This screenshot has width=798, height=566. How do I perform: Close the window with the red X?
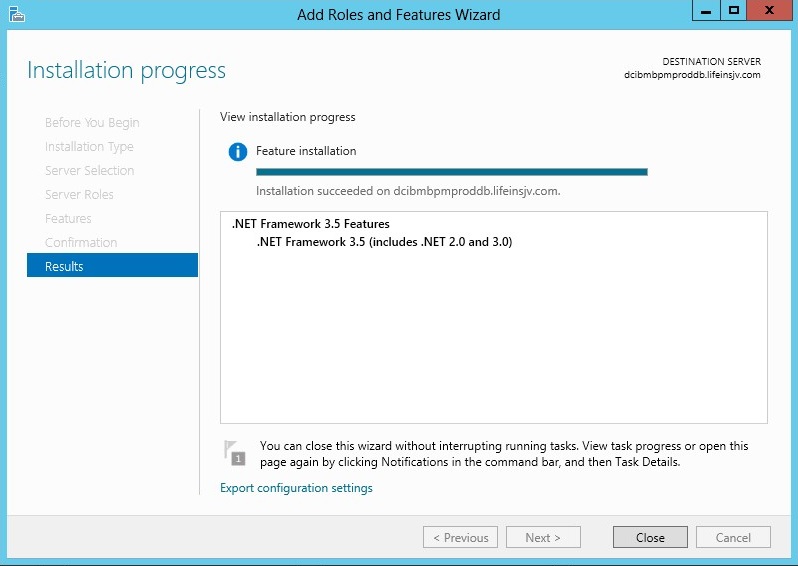pyautogui.click(x=770, y=11)
